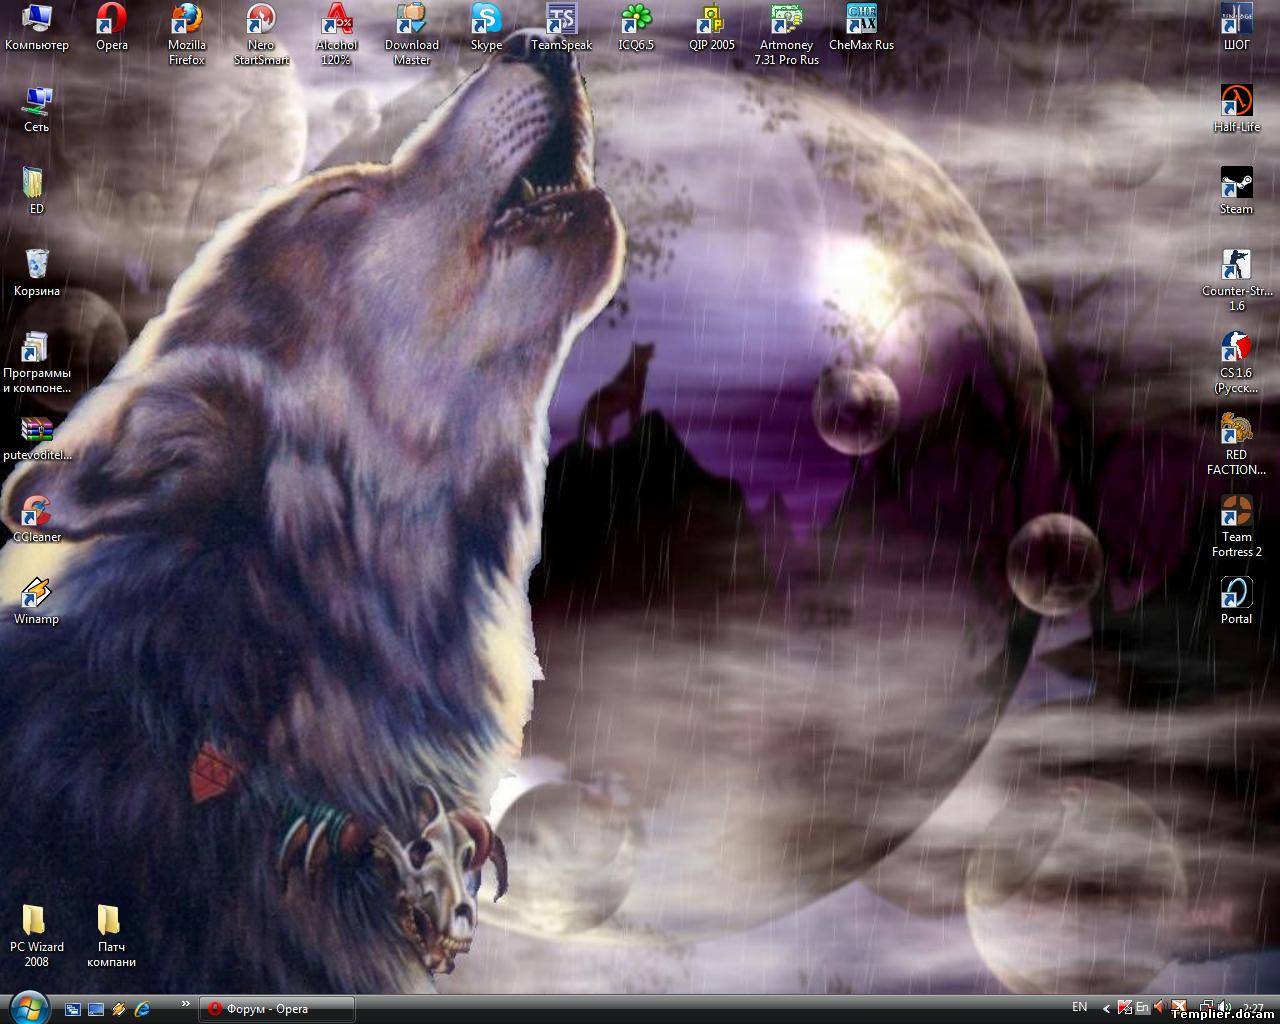Select the Программы и компоненты shortcut

tap(37, 362)
